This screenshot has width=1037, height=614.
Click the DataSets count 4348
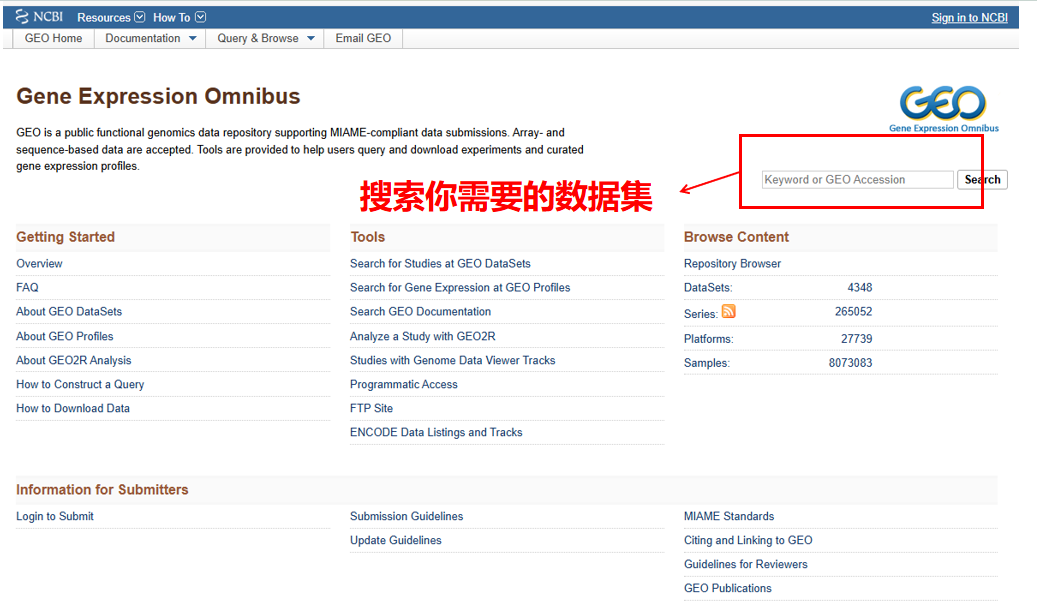pyautogui.click(x=860, y=288)
